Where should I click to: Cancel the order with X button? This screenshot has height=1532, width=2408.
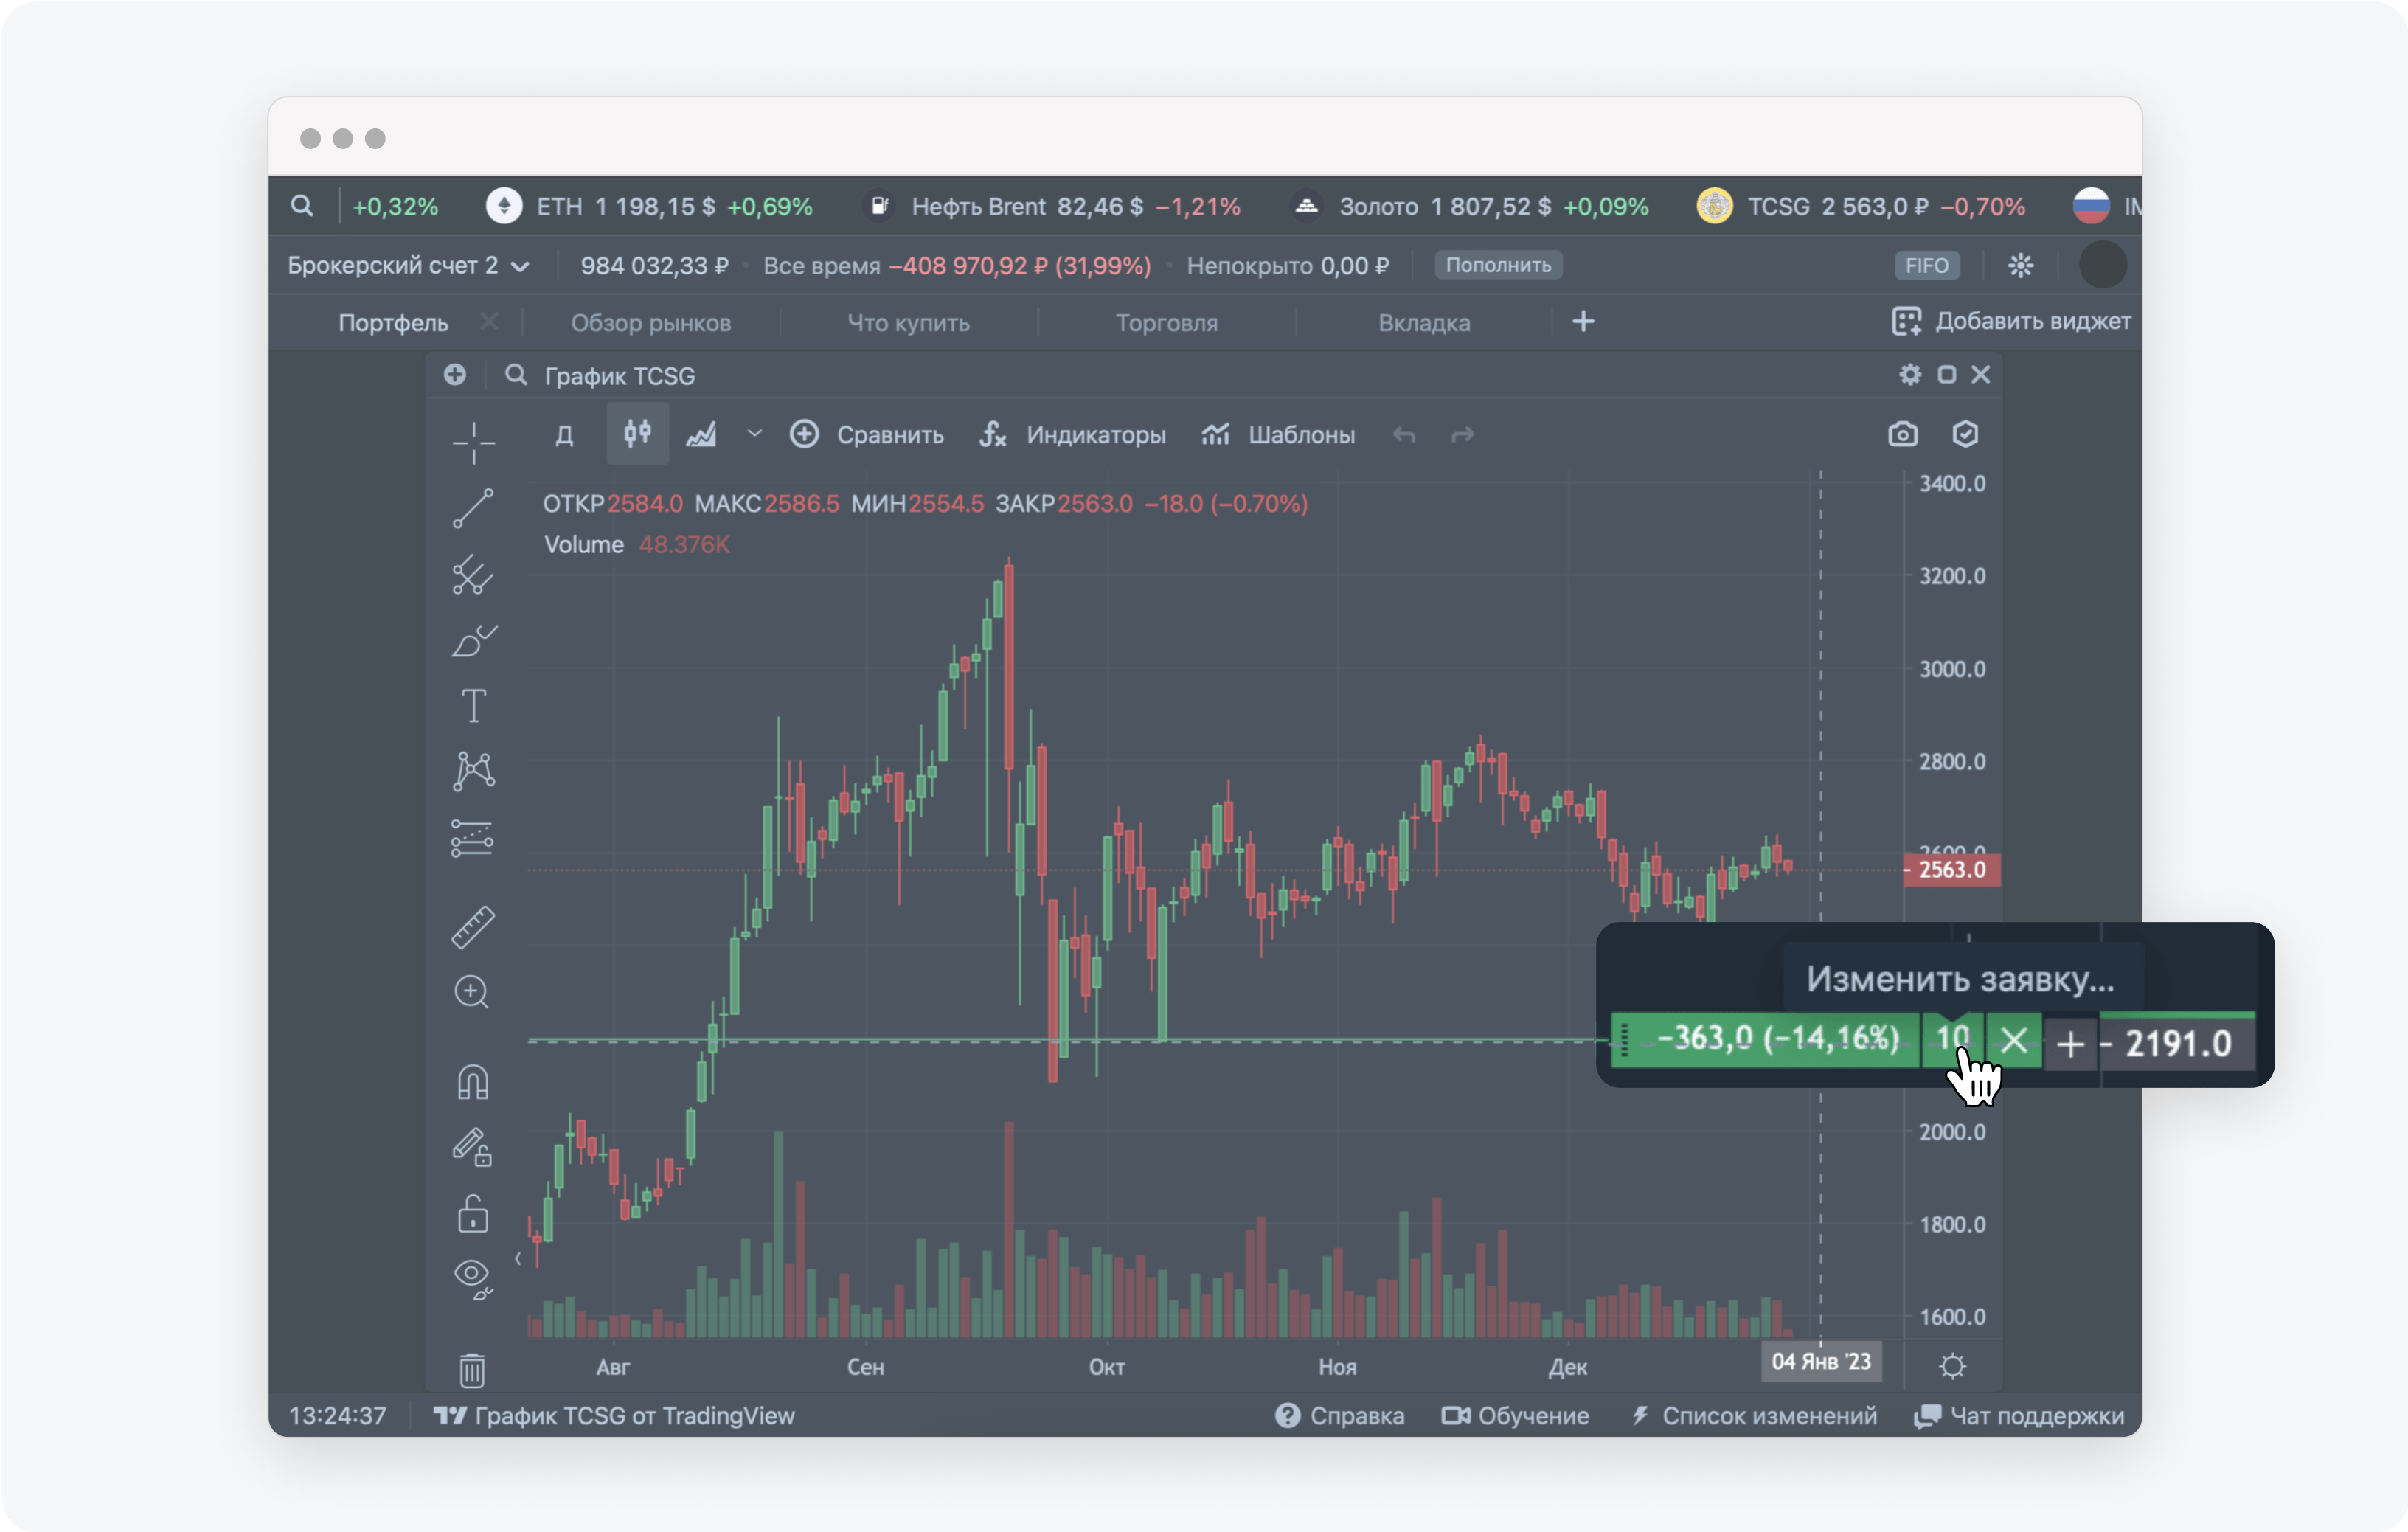(x=2014, y=1041)
